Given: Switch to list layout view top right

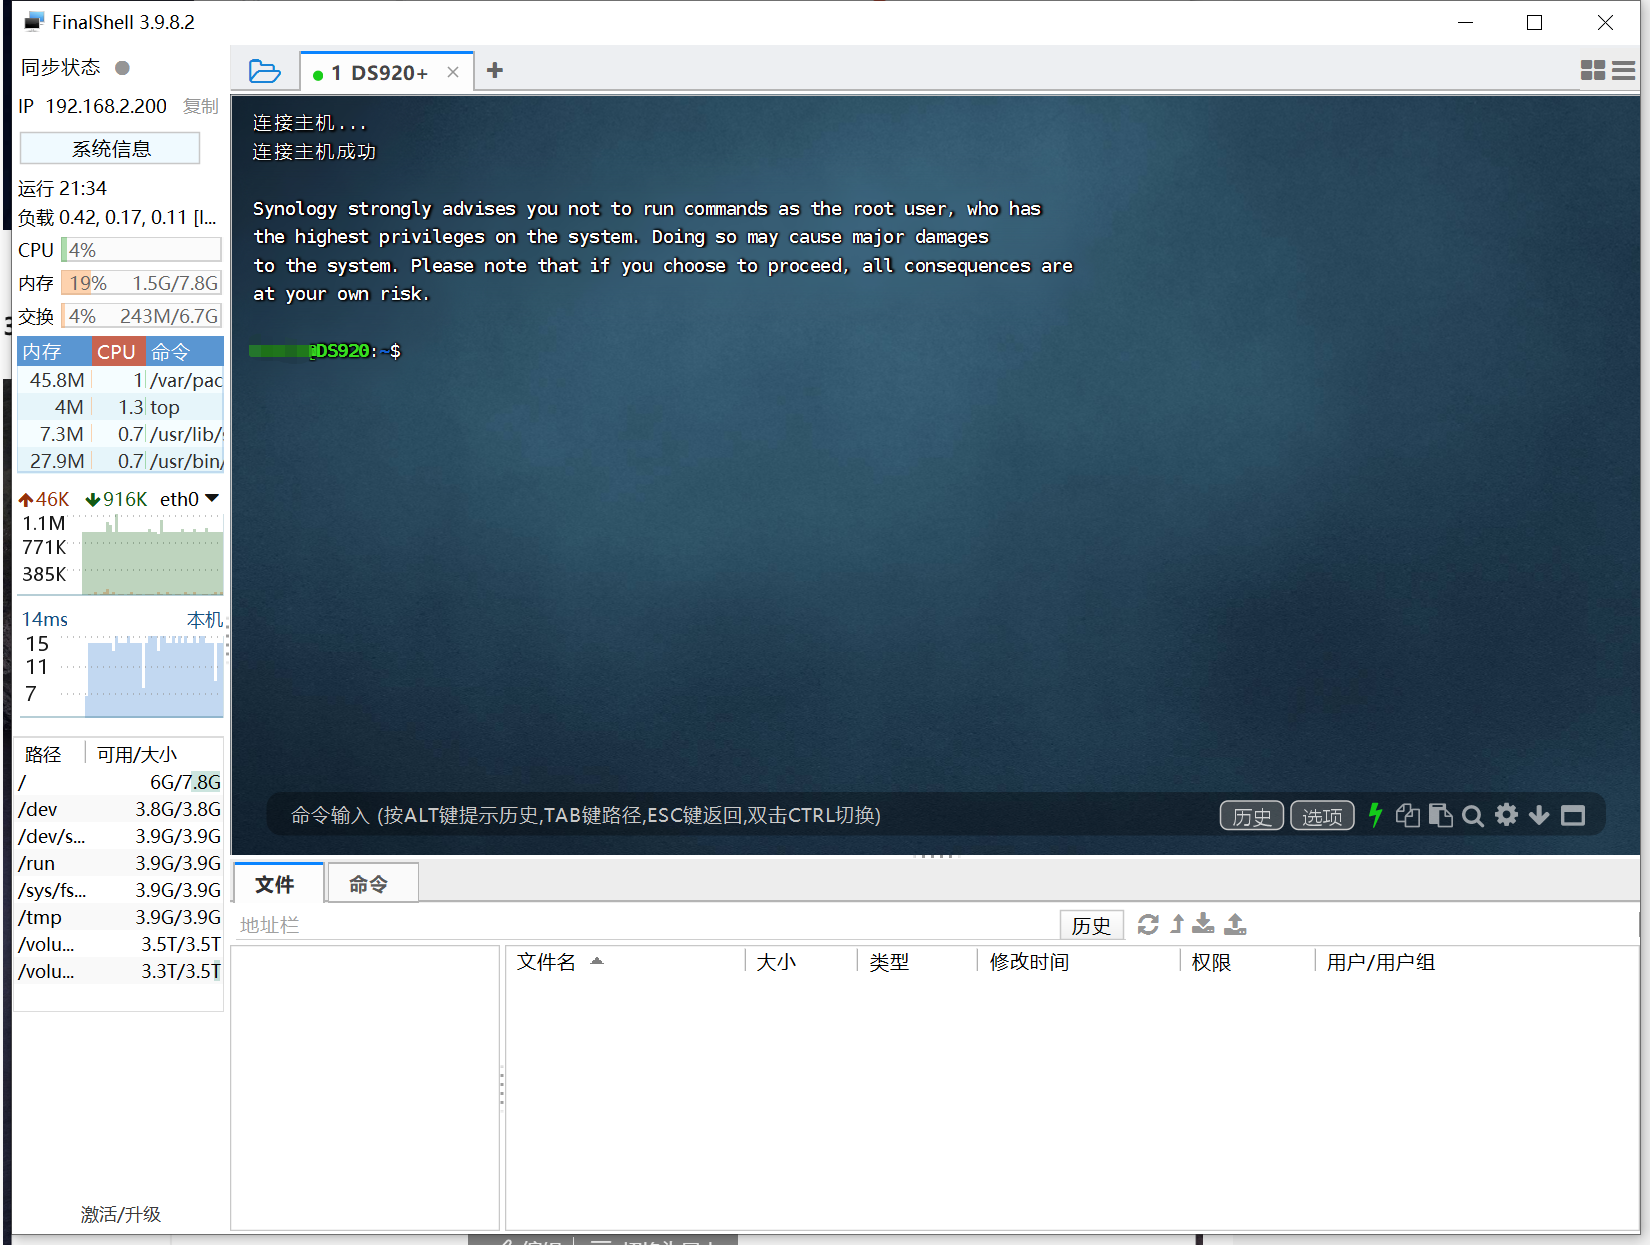Looking at the screenshot, I should [x=1624, y=70].
